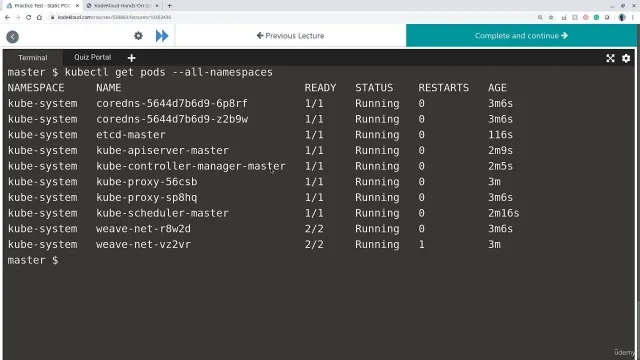This screenshot has width=640, height=360.
Task: Close the Practice Test browser tab
Action: point(78,6)
